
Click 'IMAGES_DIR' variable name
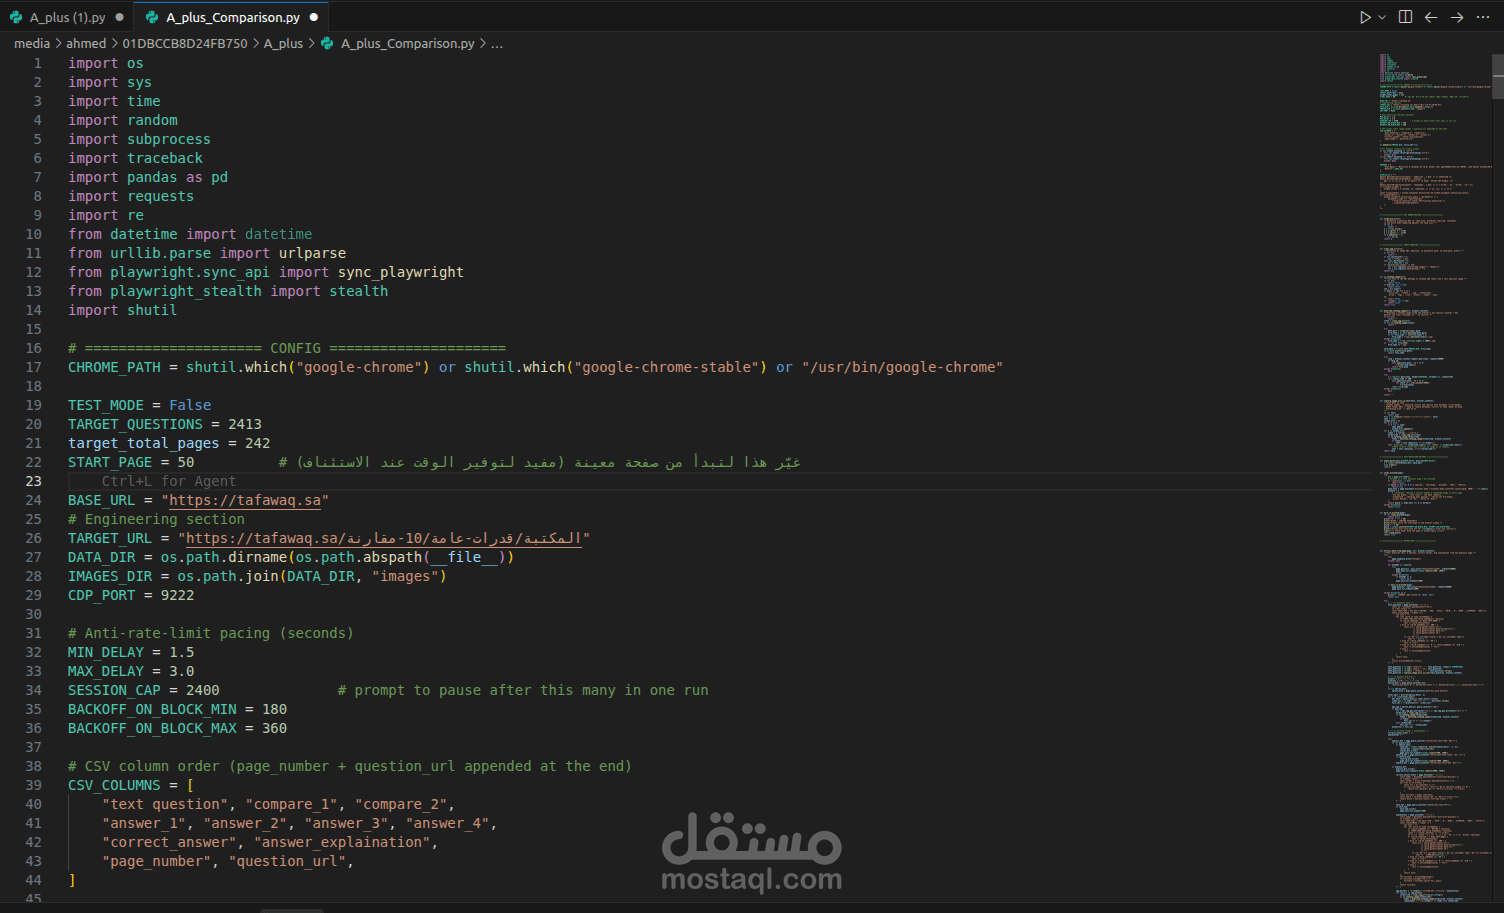click(110, 576)
